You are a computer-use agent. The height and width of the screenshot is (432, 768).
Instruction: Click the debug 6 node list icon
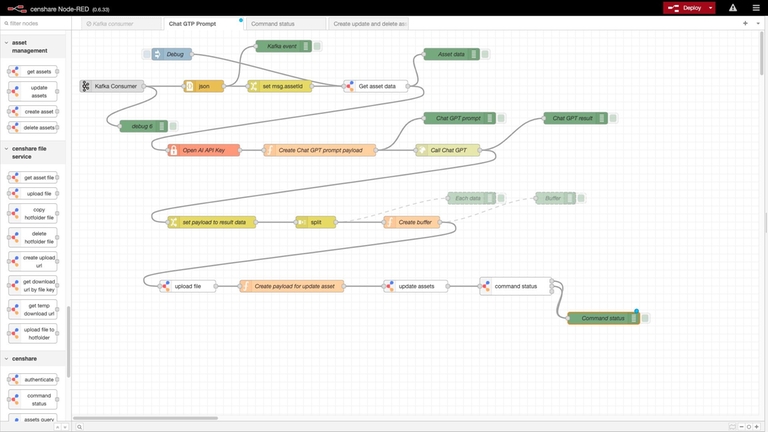tap(162, 126)
